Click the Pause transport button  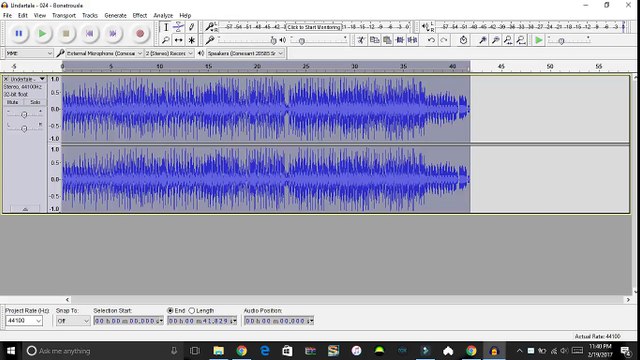[x=19, y=33]
